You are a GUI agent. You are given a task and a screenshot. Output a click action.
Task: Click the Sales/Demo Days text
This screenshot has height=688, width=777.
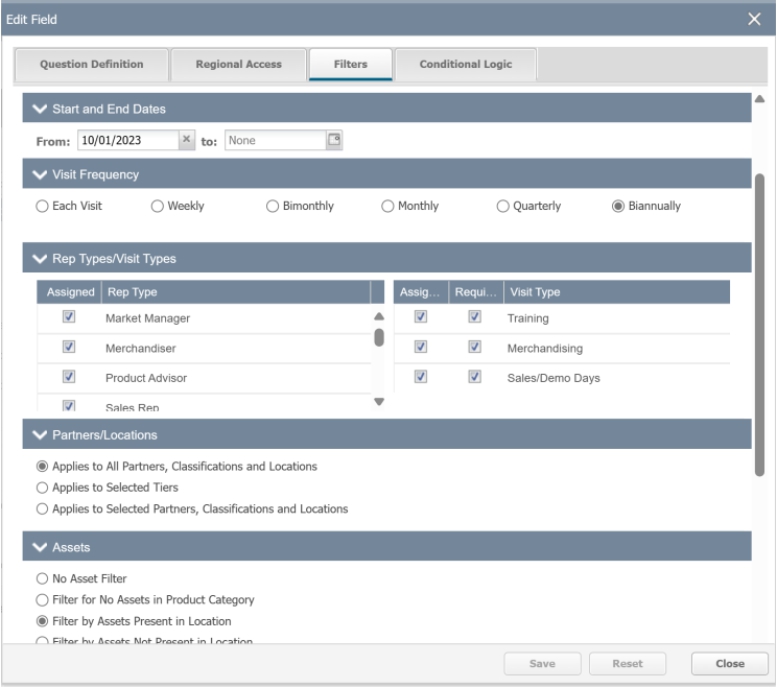pos(554,378)
